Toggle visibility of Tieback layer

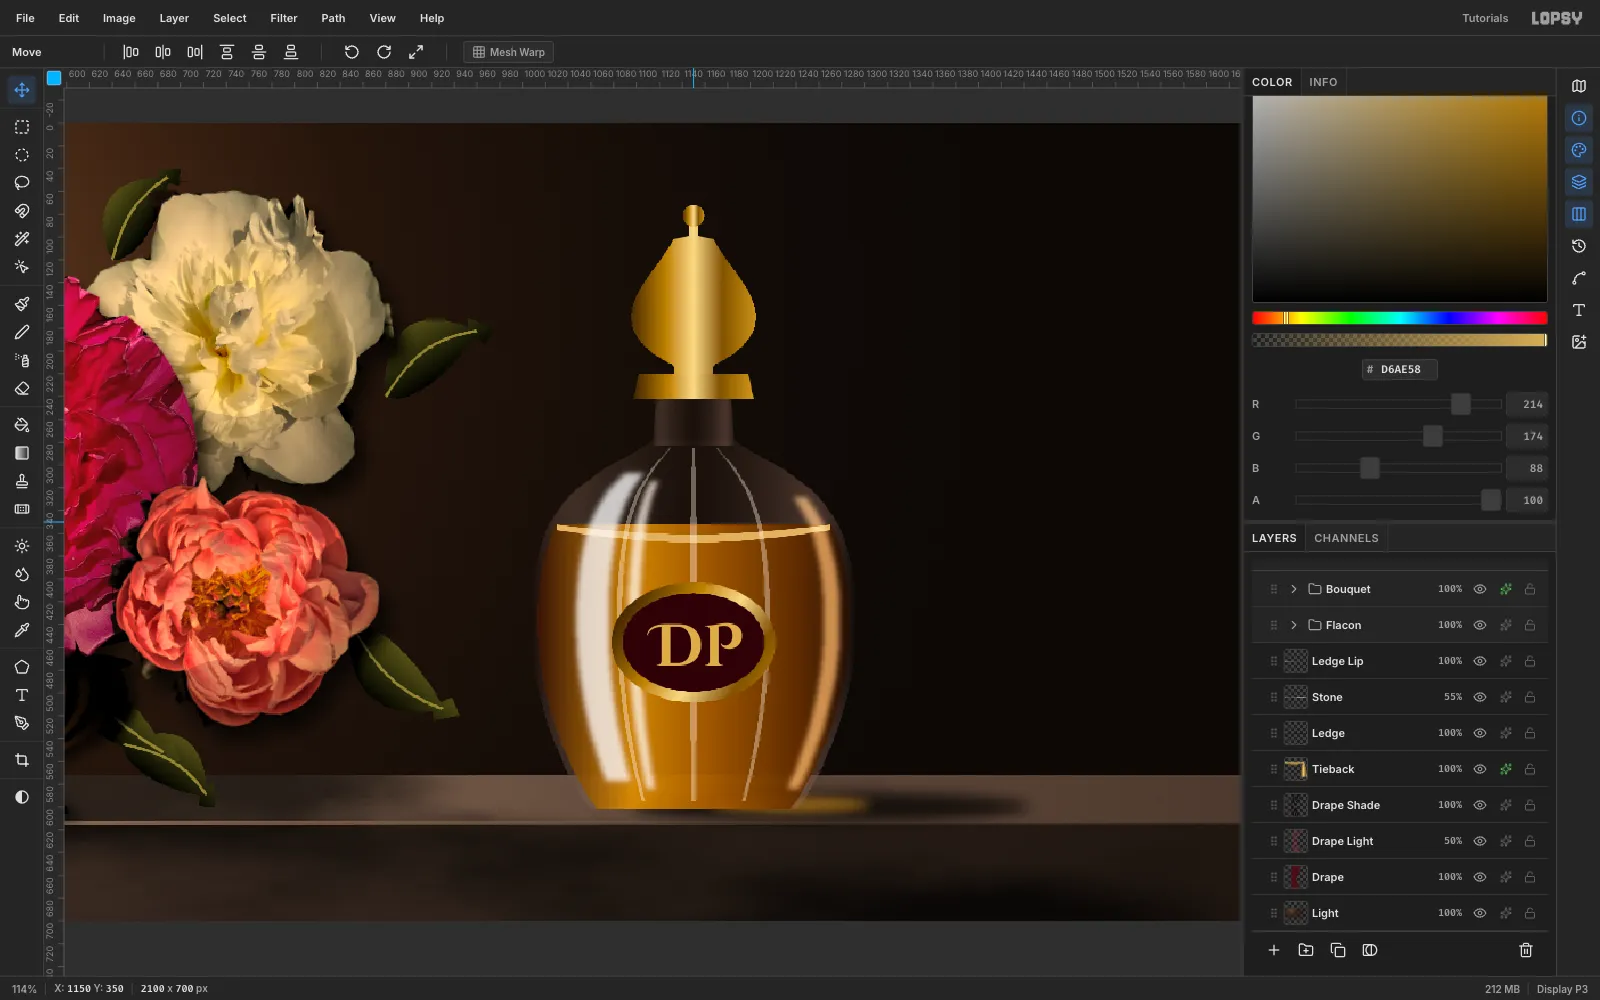point(1480,769)
